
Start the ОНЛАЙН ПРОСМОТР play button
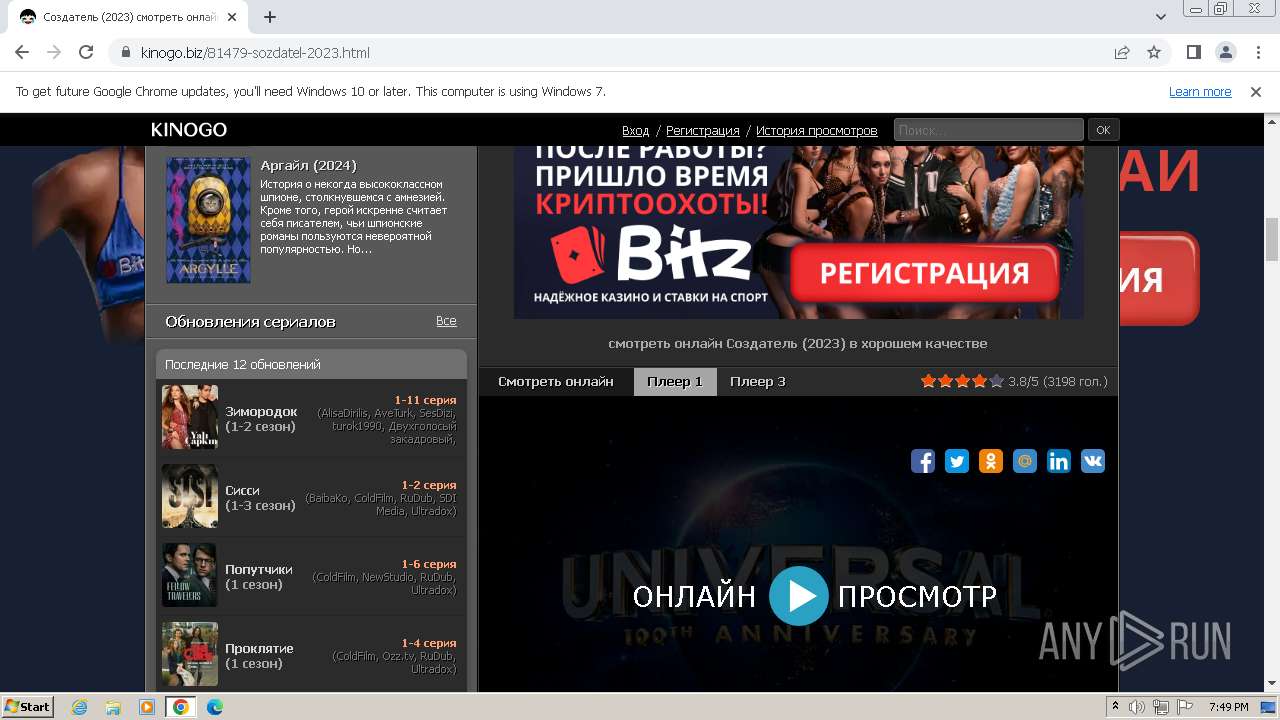tap(798, 596)
